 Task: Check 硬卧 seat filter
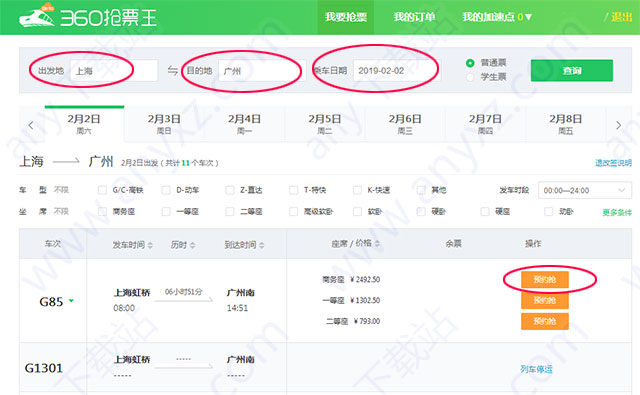tap(421, 211)
